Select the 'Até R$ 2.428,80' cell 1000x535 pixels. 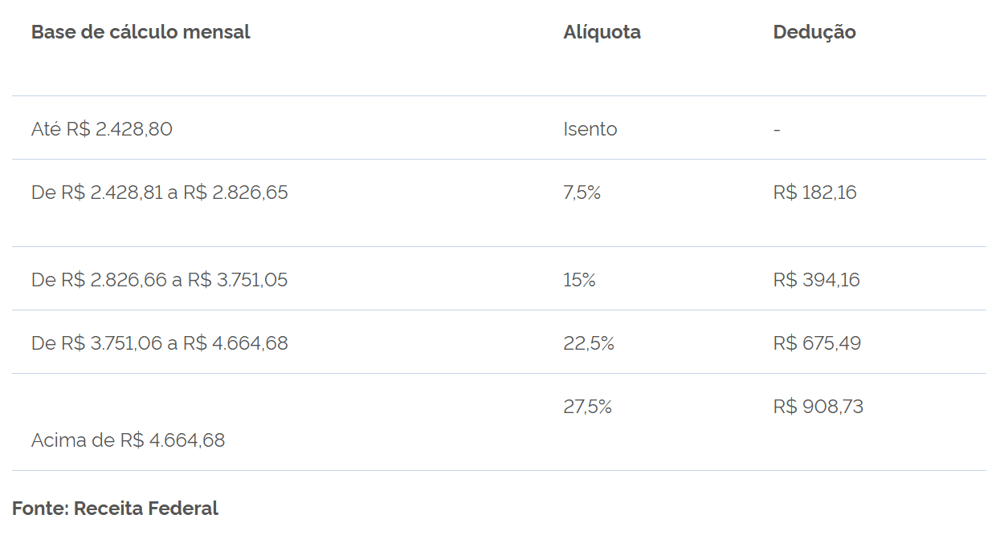(102, 129)
